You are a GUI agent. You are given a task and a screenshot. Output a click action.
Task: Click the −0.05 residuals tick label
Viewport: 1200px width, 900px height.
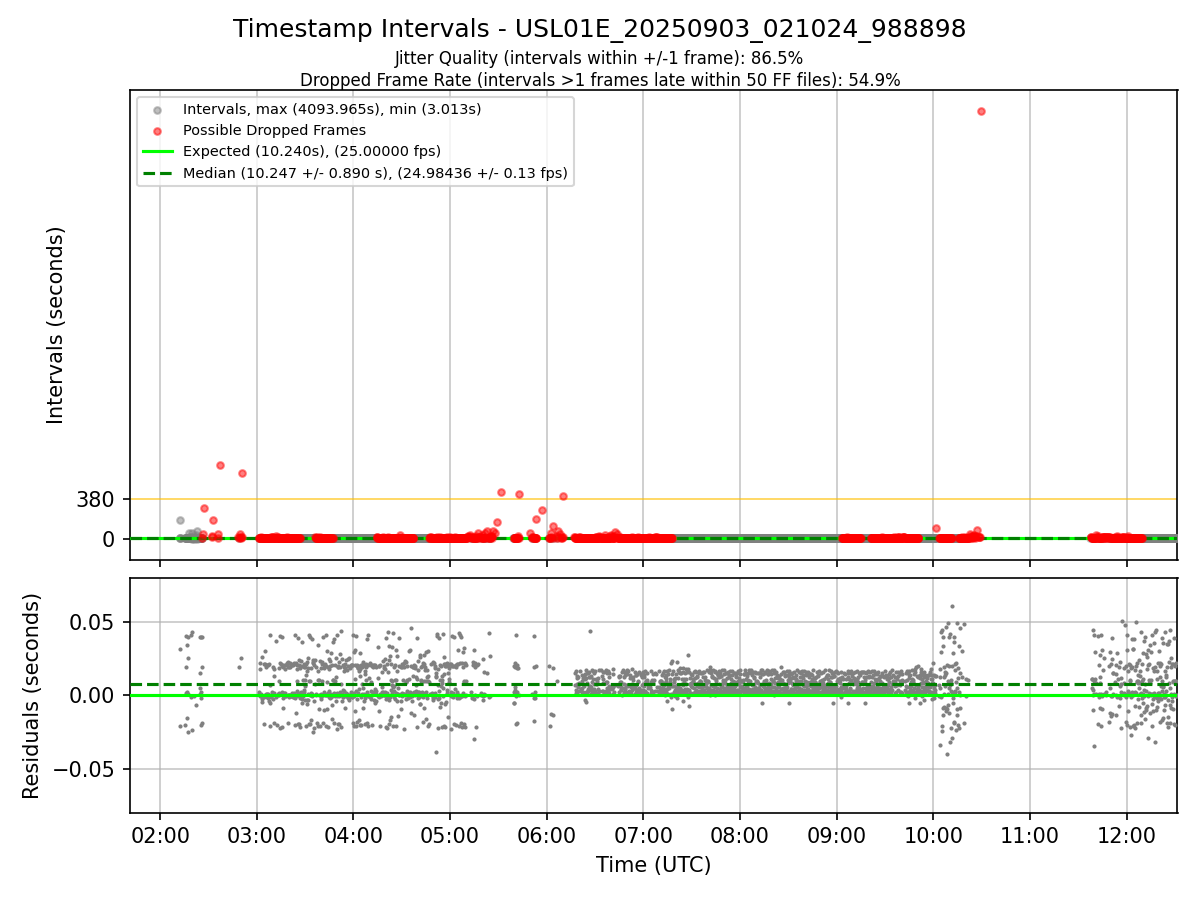tap(86, 769)
